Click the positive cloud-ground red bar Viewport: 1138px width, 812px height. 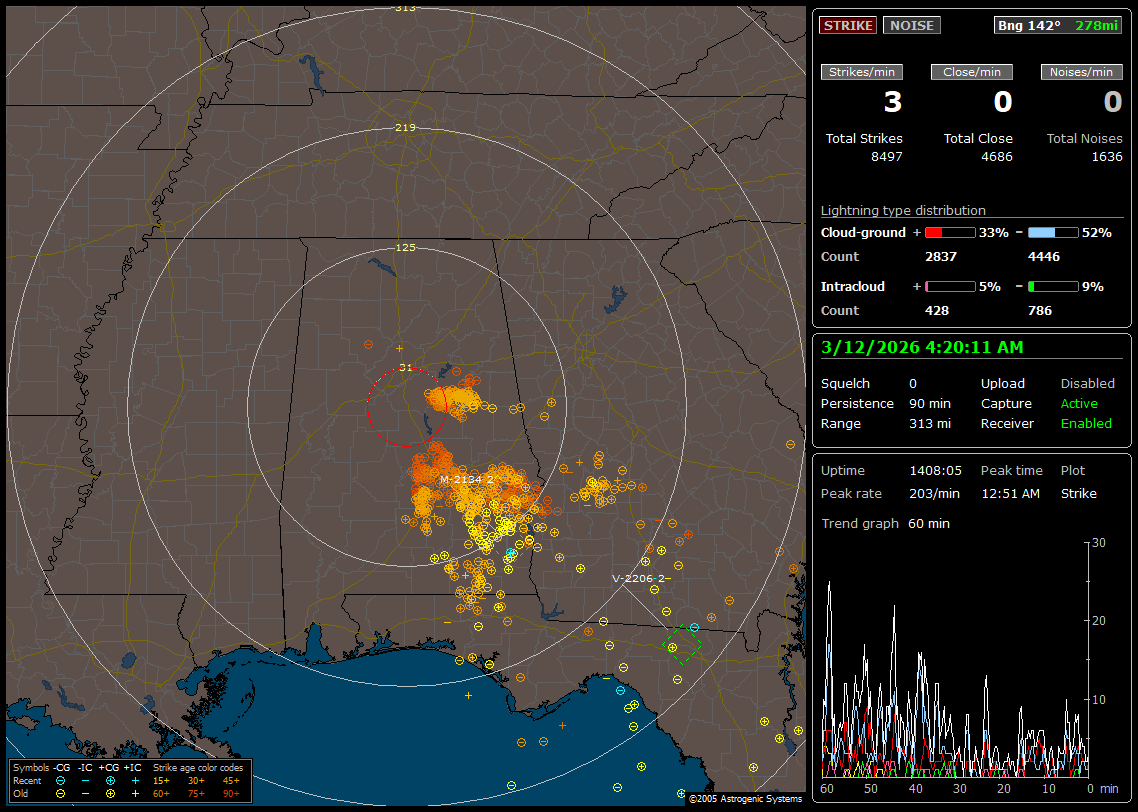click(949, 232)
